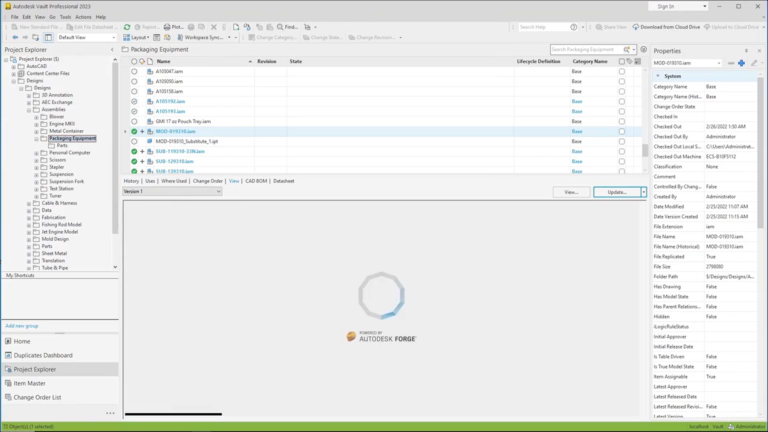Image resolution: width=768 pixels, height=432 pixels.
Task: Click the pencil edit icon in Properties panel
Action: click(754, 63)
